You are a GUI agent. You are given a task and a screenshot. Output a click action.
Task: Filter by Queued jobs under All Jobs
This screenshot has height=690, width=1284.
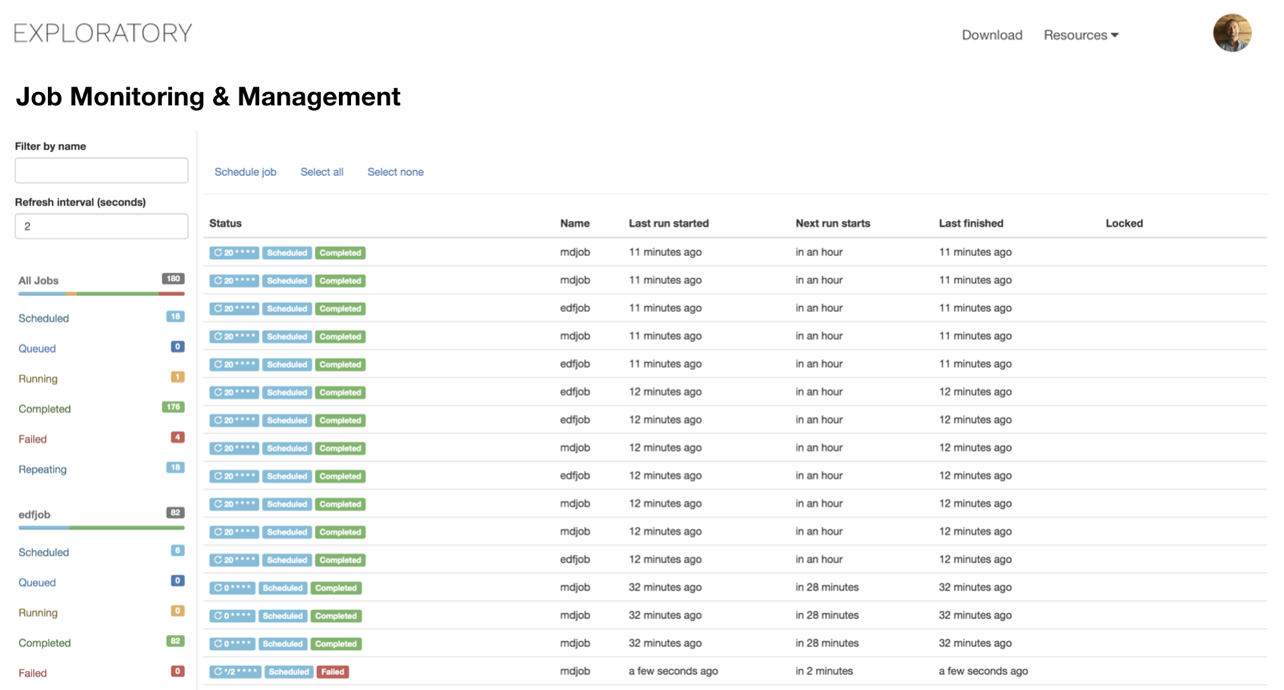coord(37,348)
